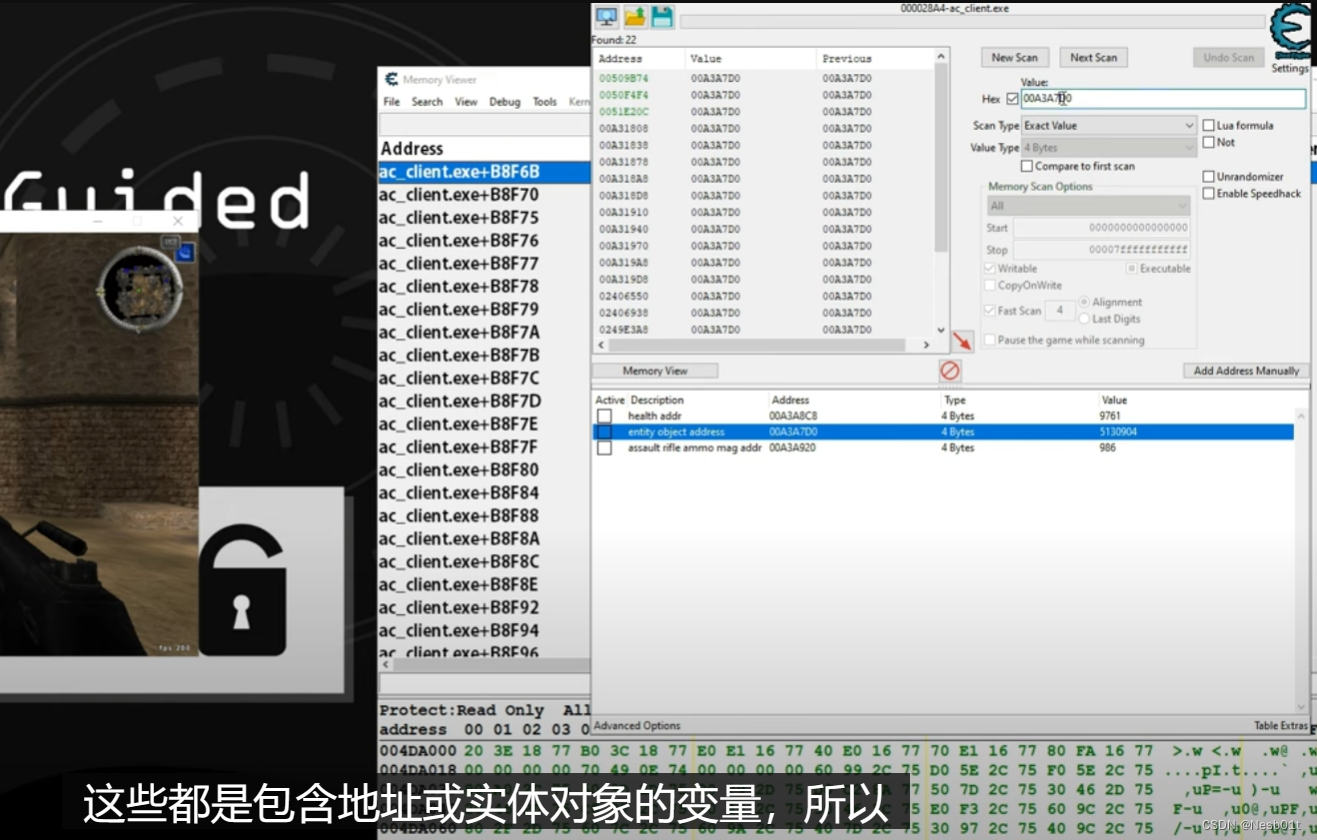
Task: Enable the Lua formula checkbox
Action: tap(1209, 126)
